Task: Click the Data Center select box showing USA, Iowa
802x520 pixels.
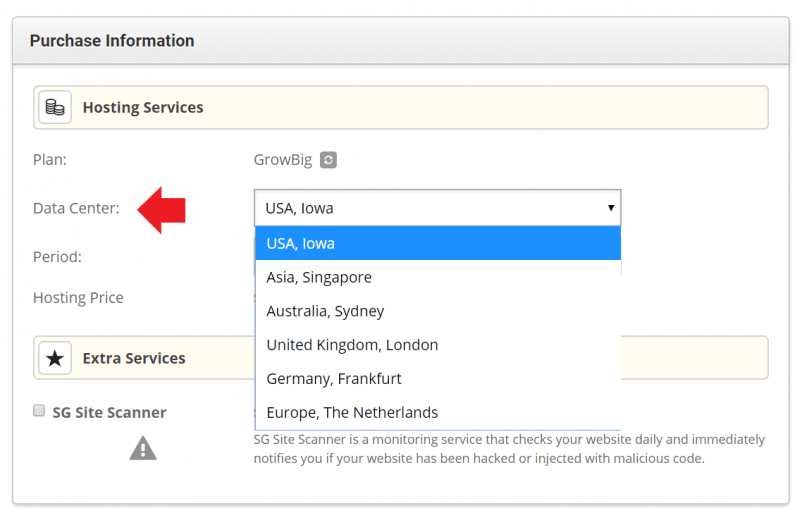Action: (437, 208)
